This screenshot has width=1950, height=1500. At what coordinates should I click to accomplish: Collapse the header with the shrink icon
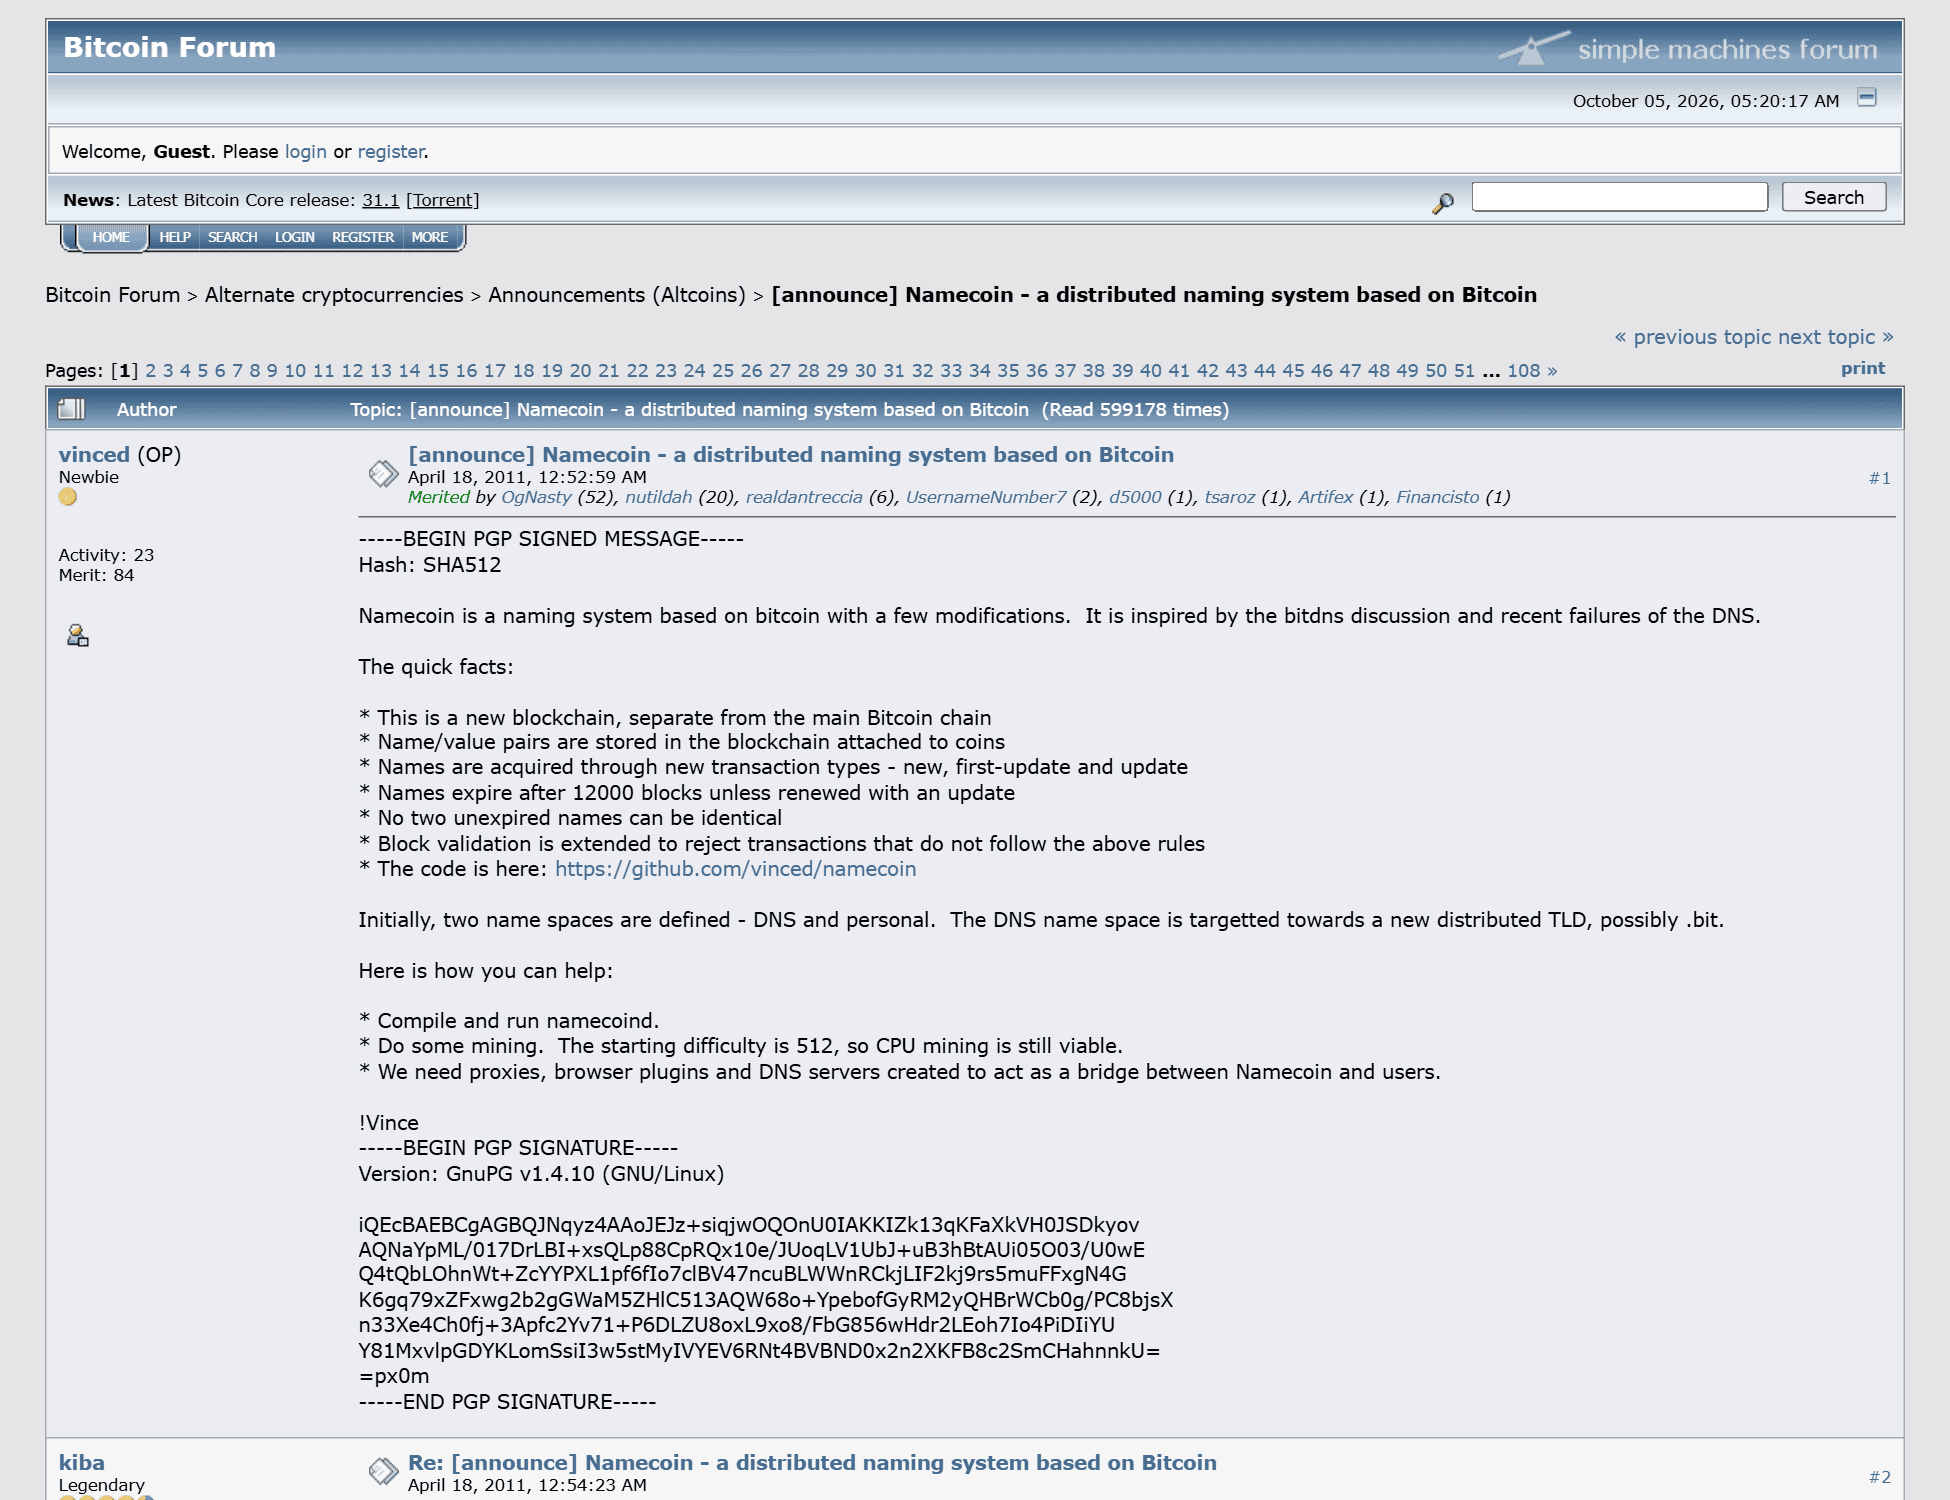click(1867, 97)
